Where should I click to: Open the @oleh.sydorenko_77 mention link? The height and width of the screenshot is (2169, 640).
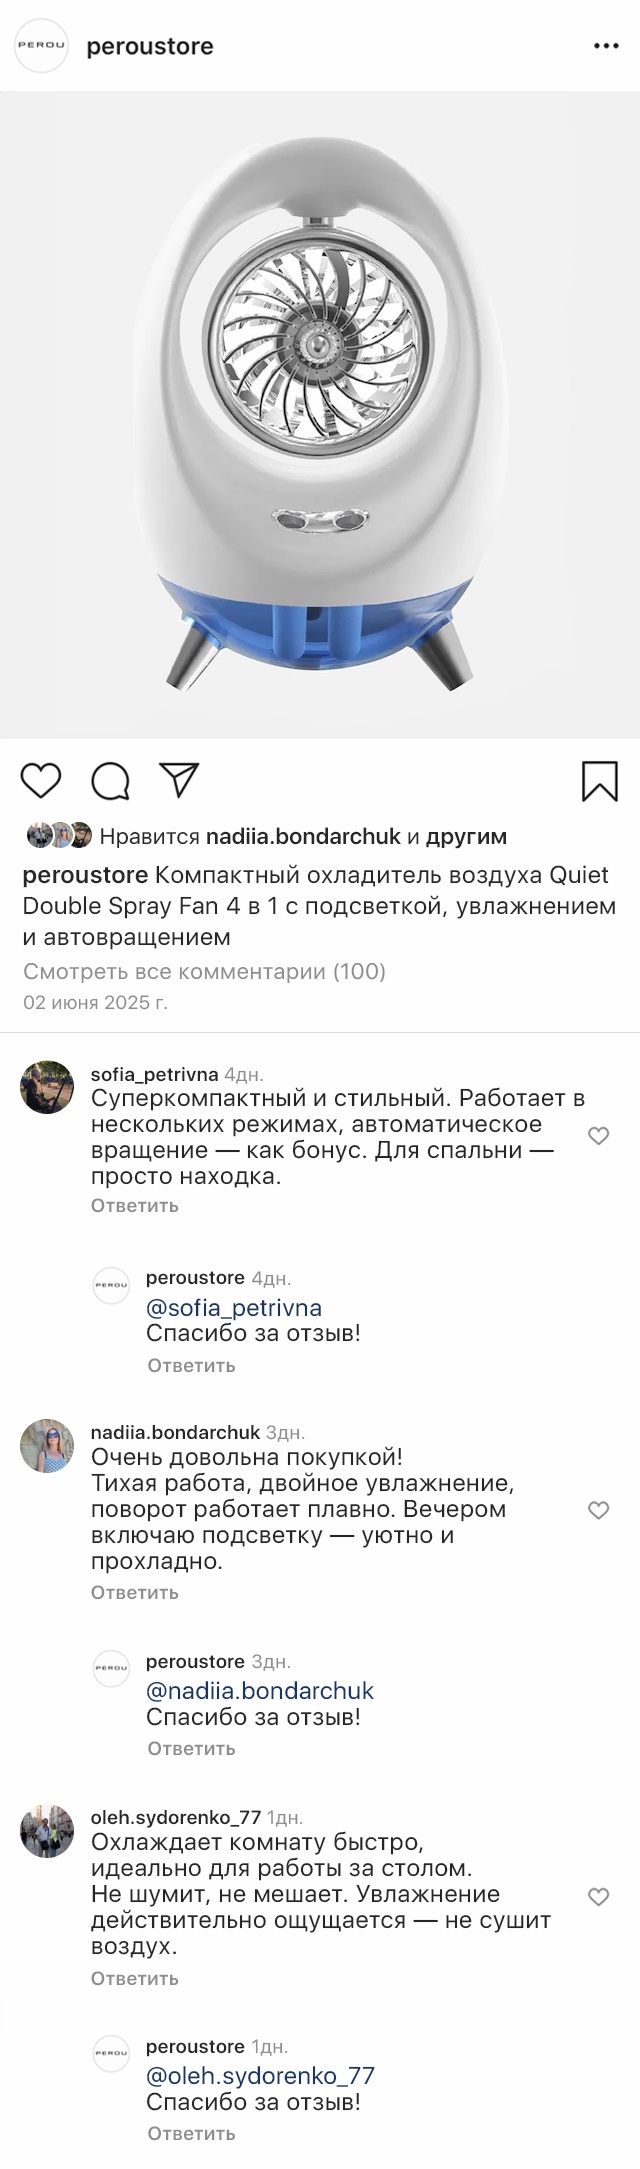[x=260, y=2076]
